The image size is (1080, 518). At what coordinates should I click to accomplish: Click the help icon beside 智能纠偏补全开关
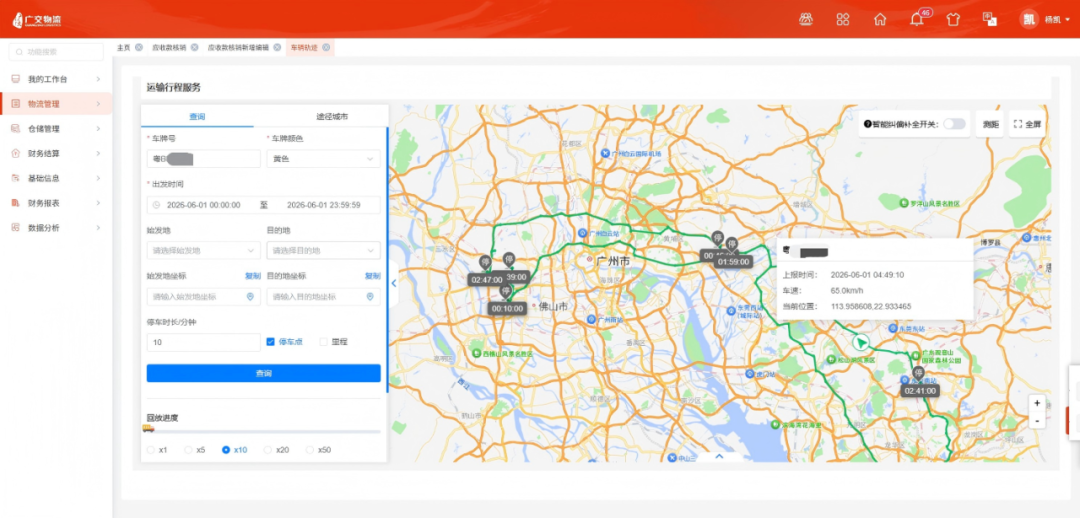click(868, 125)
